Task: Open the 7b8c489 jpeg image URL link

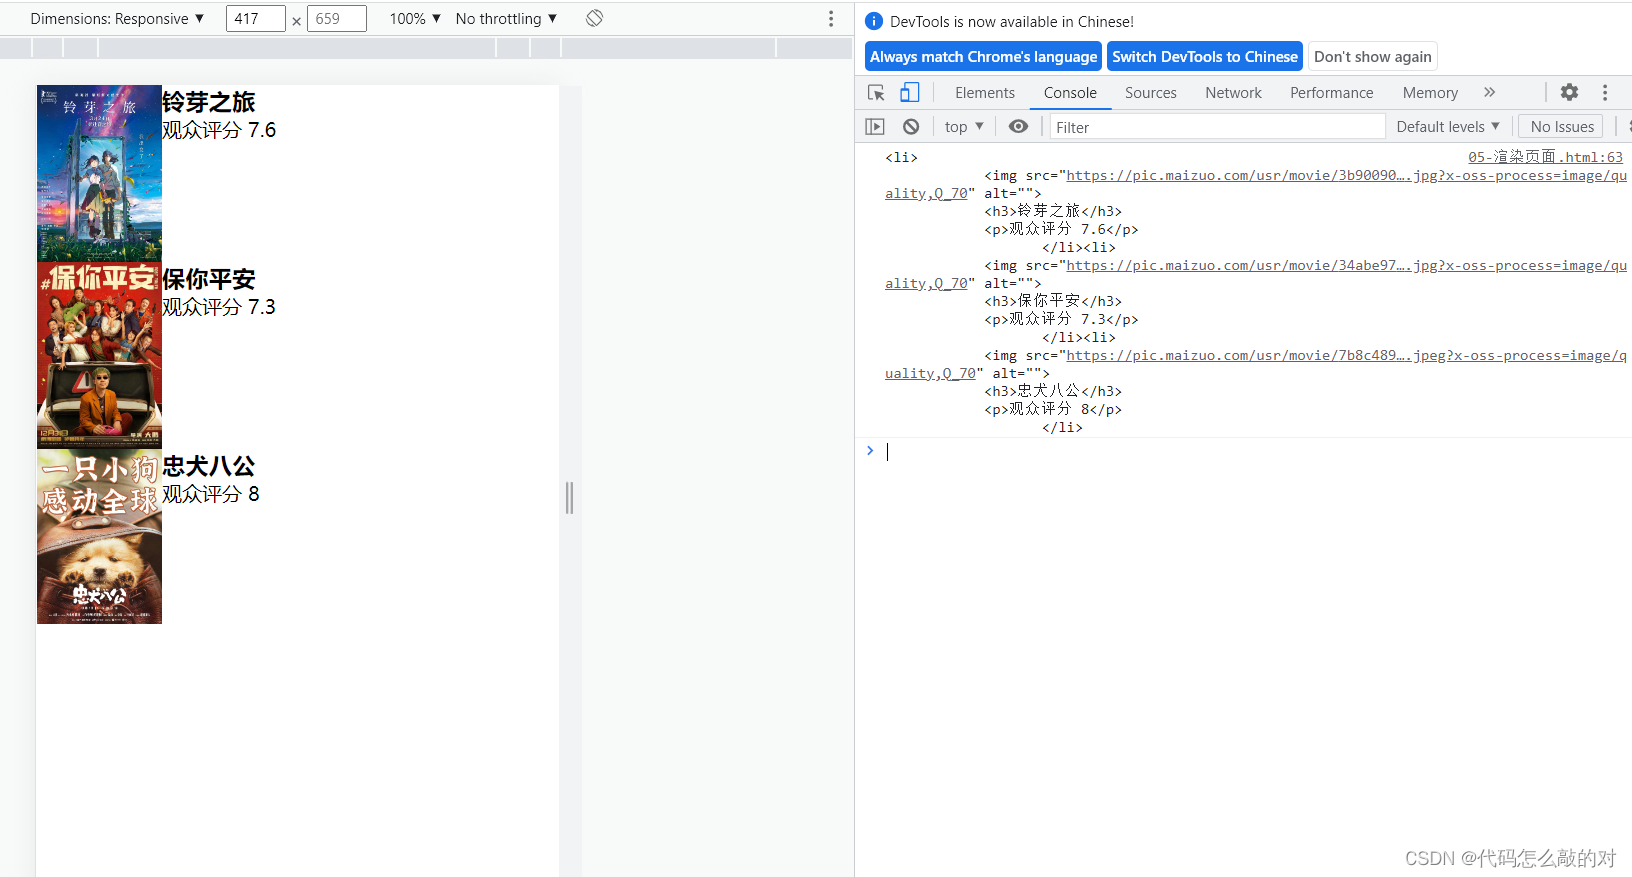Action: 1346,355
